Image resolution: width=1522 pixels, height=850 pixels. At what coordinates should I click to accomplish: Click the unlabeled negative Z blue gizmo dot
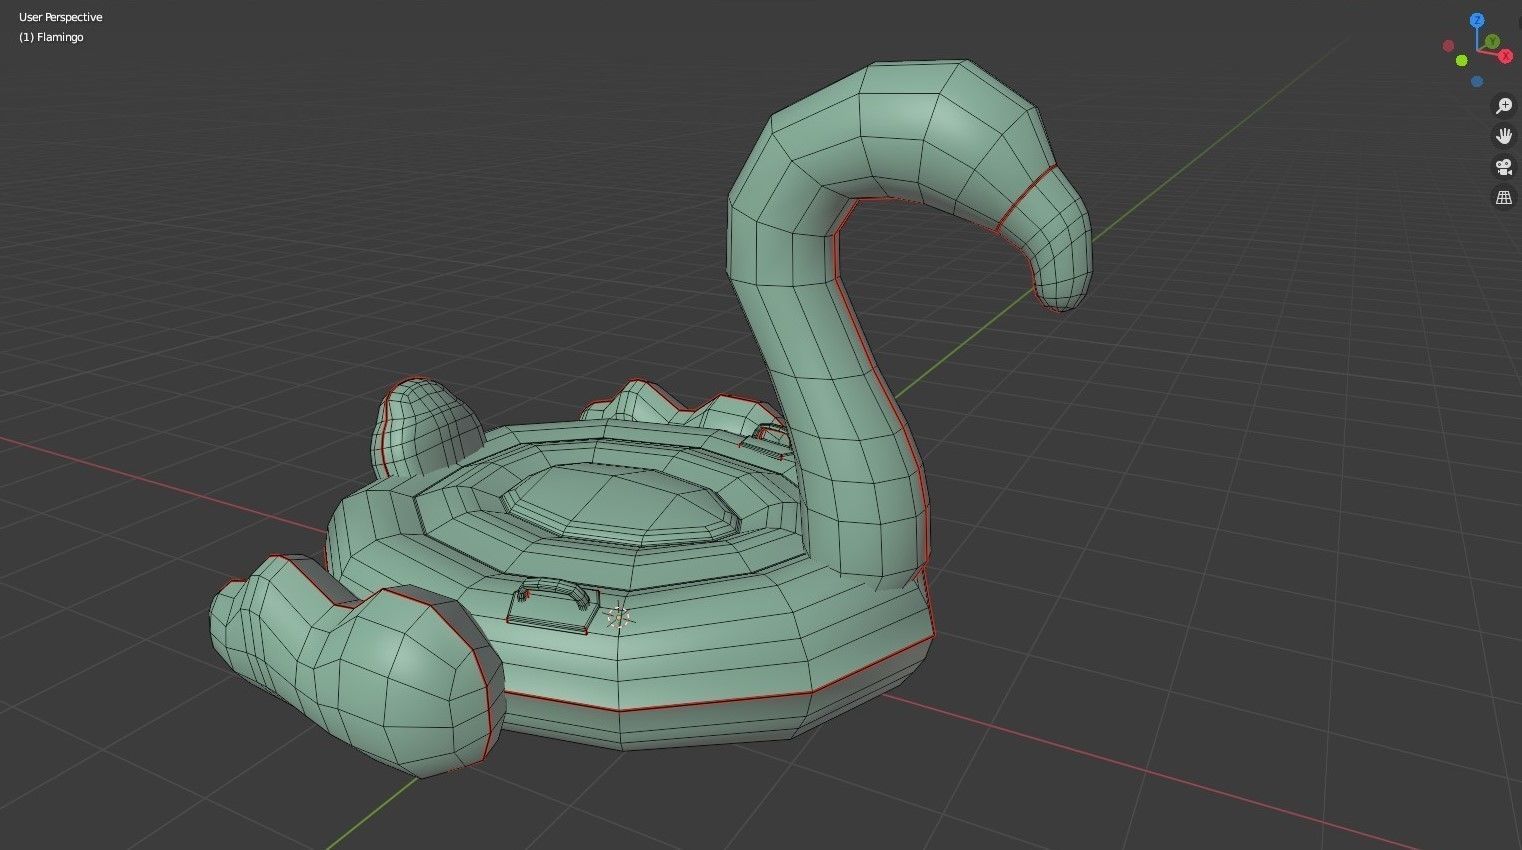pyautogui.click(x=1477, y=81)
